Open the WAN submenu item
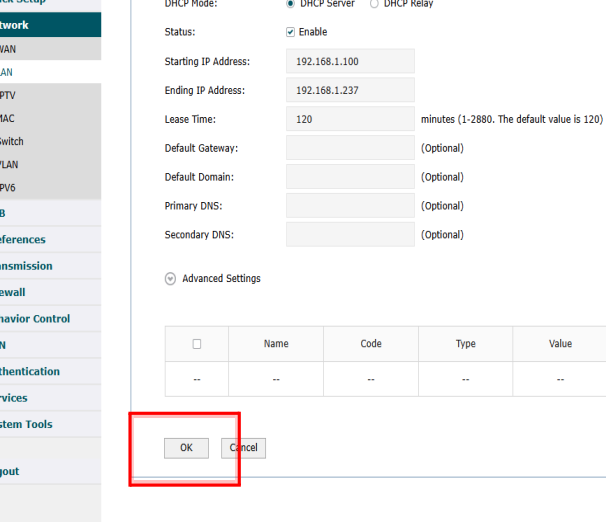Screen dimensions: 606x522 50,49
